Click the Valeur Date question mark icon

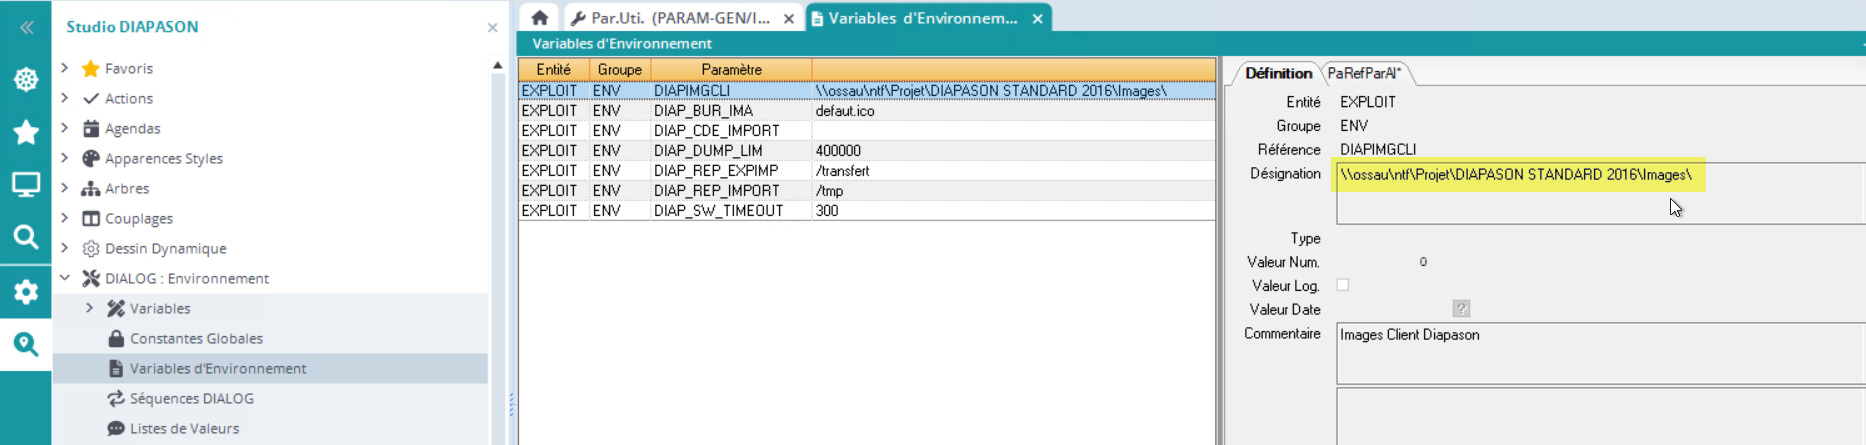point(1461,309)
